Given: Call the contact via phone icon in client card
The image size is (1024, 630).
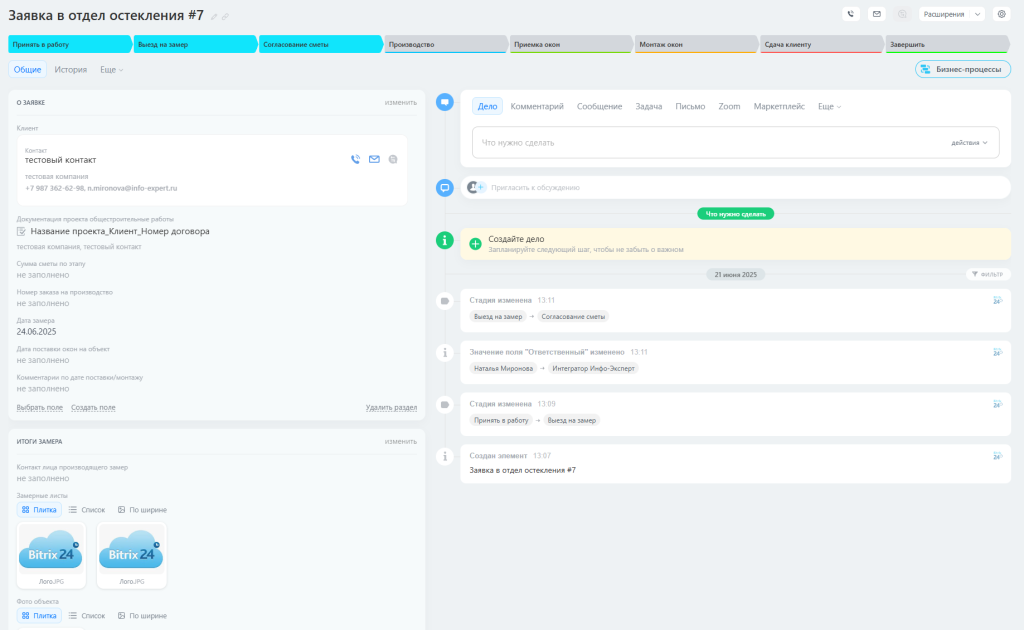Looking at the screenshot, I should click(355, 159).
